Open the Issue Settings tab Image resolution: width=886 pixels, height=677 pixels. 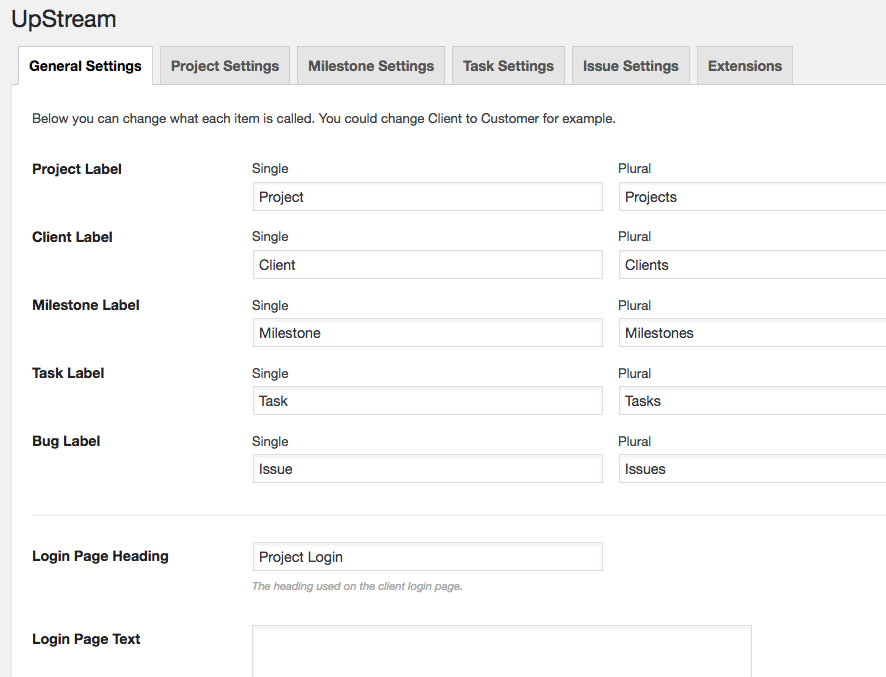pos(630,66)
